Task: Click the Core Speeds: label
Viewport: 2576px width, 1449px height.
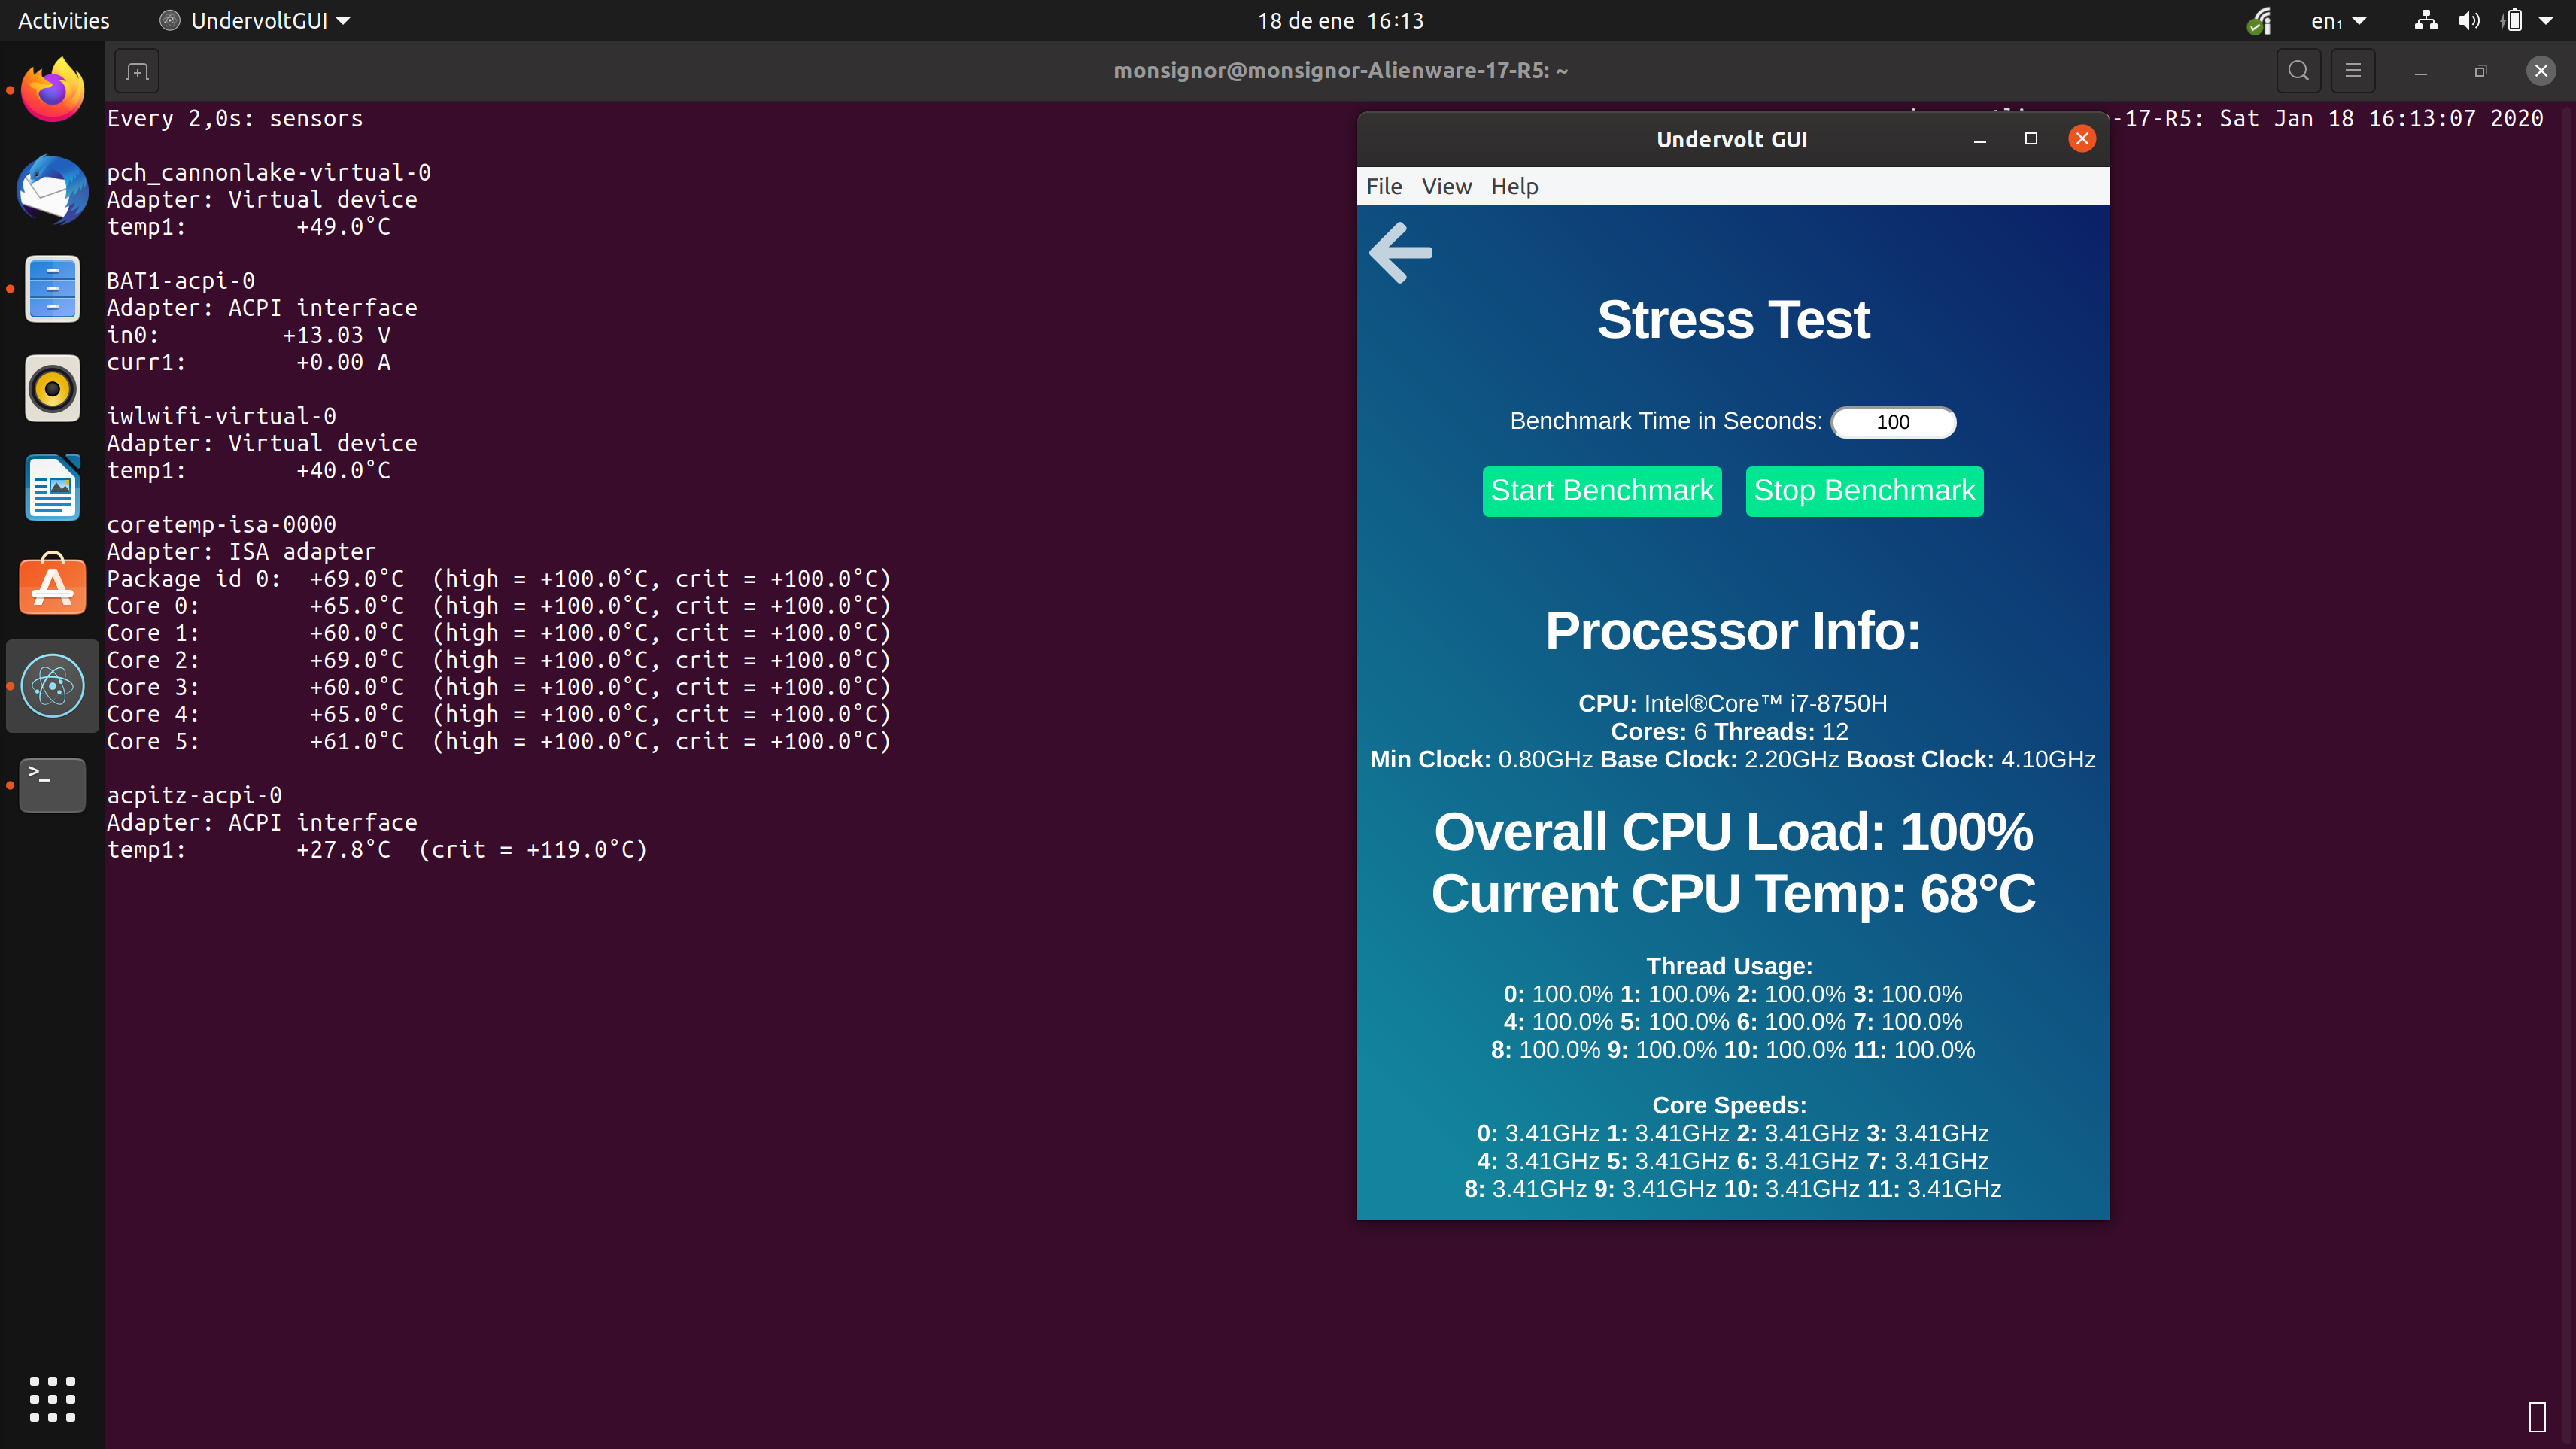Action: point(1729,1105)
